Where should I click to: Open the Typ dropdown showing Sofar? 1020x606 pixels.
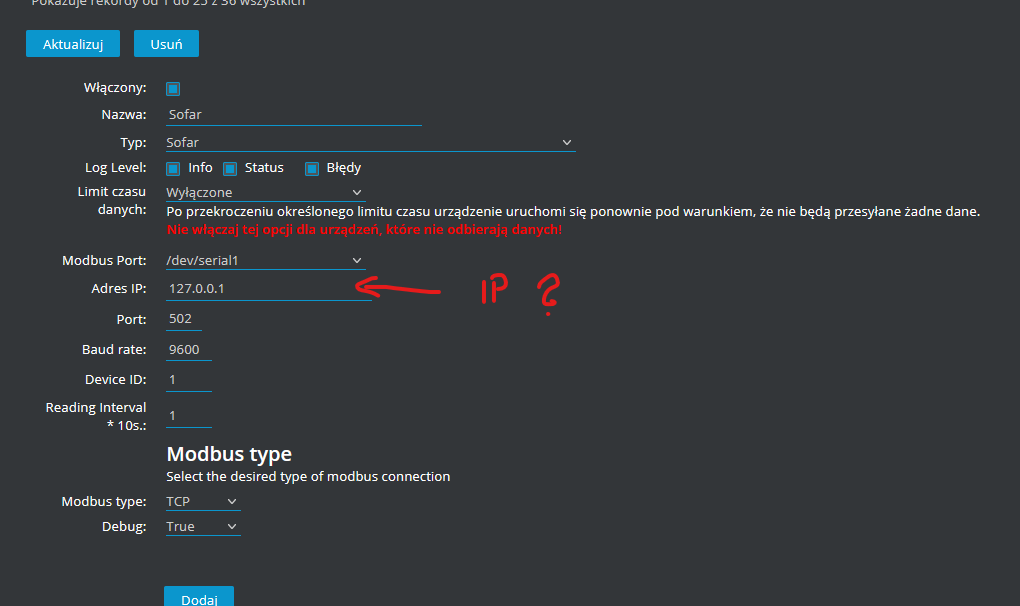coord(370,142)
